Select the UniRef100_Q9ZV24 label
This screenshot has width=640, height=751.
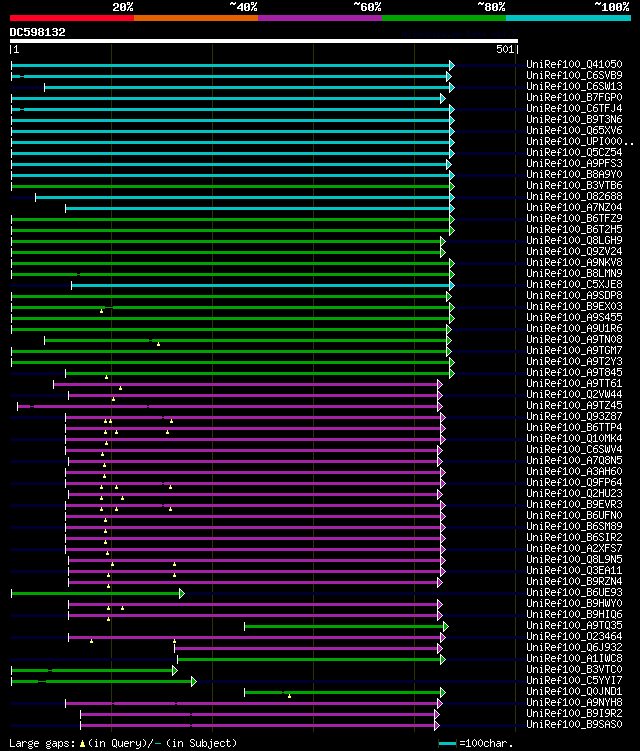(574, 251)
